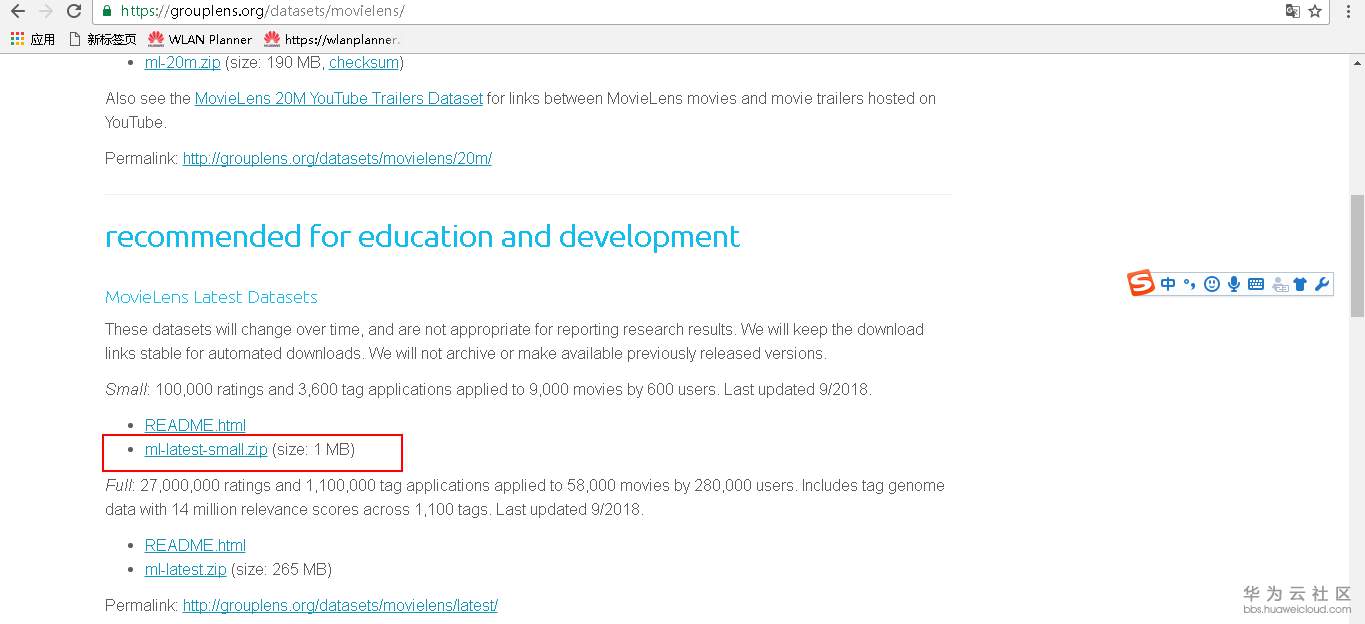This screenshot has width=1365, height=624.
Task: Click the vertical scrollbar thumb
Action: click(x=1357, y=256)
